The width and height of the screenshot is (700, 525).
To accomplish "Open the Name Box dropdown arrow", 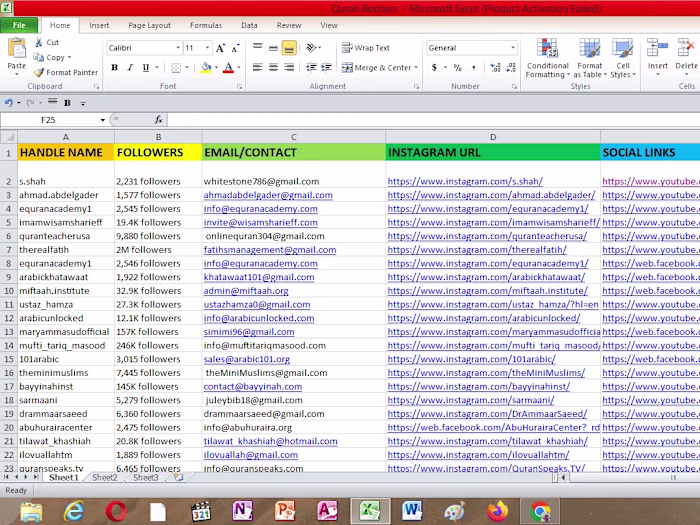I will tap(102, 120).
